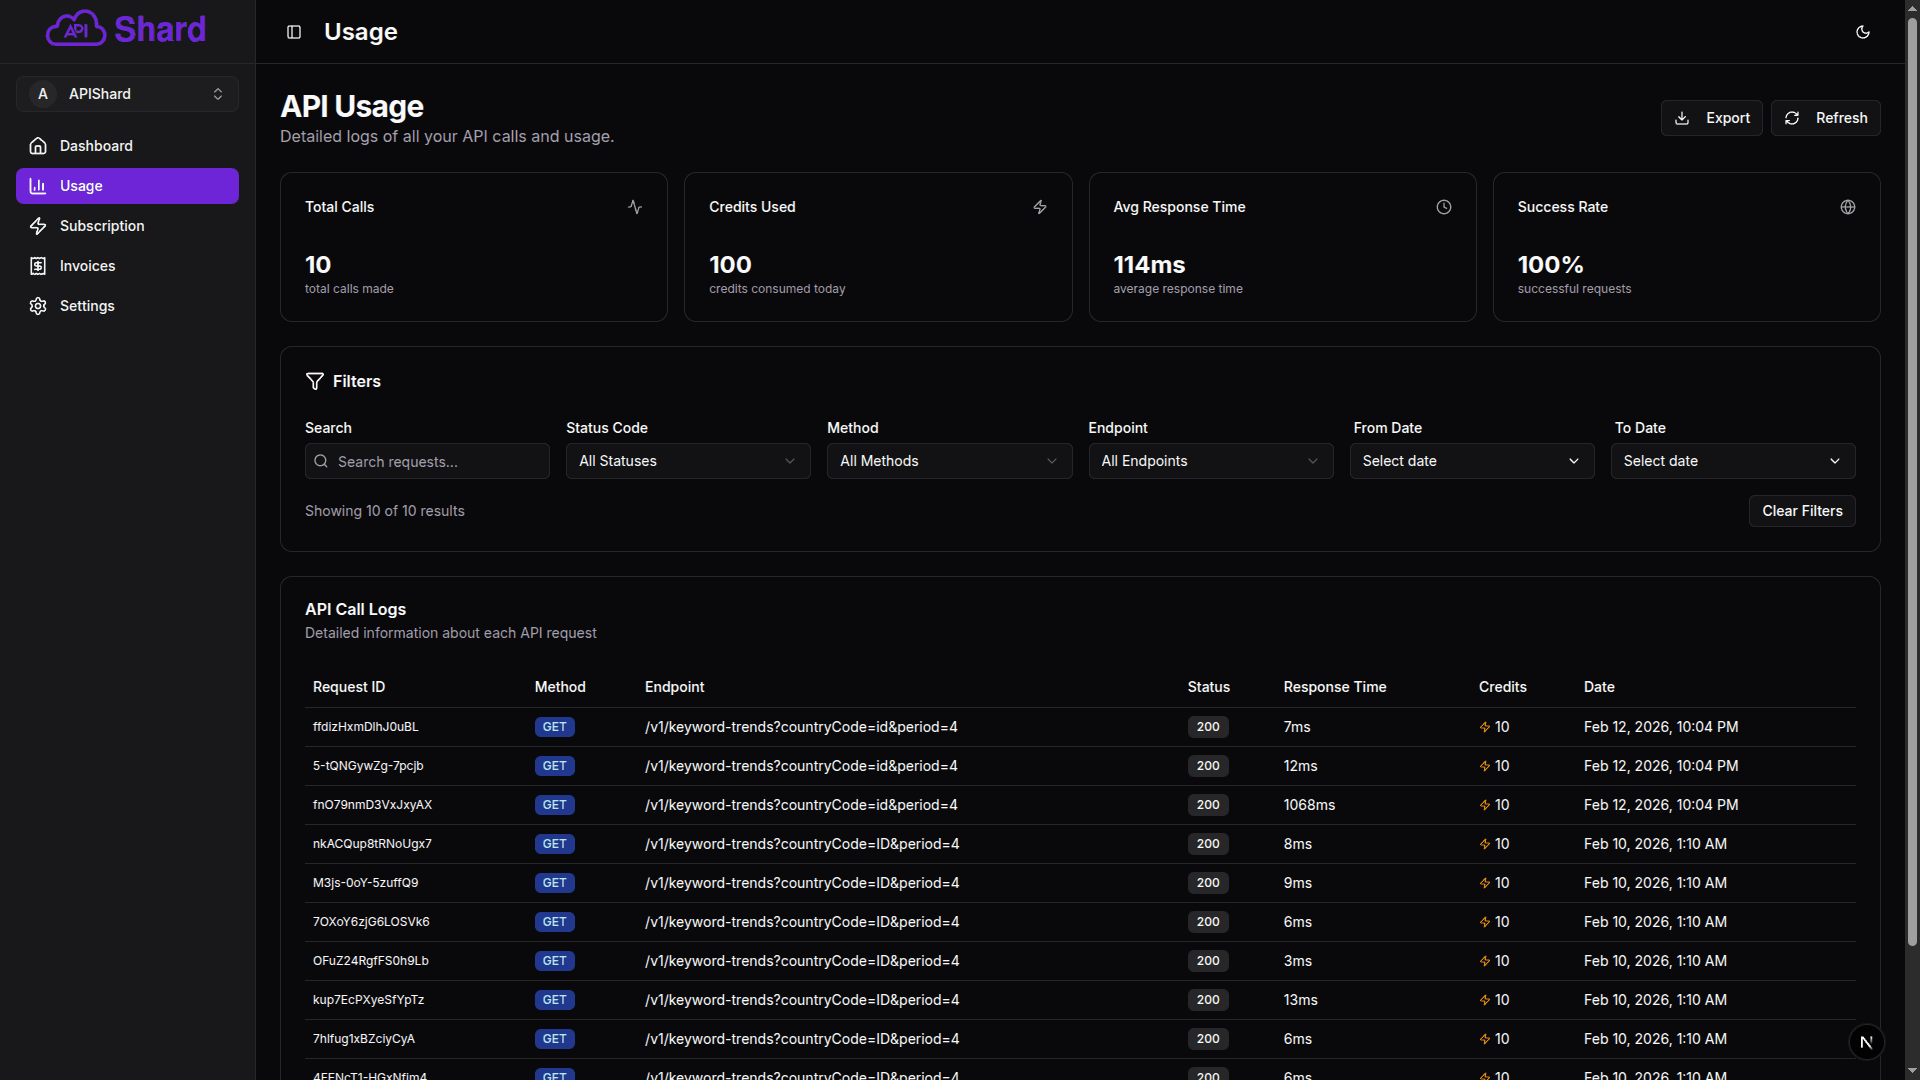The height and width of the screenshot is (1080, 1920).
Task: Click the Request ID column header
Action: (x=349, y=687)
